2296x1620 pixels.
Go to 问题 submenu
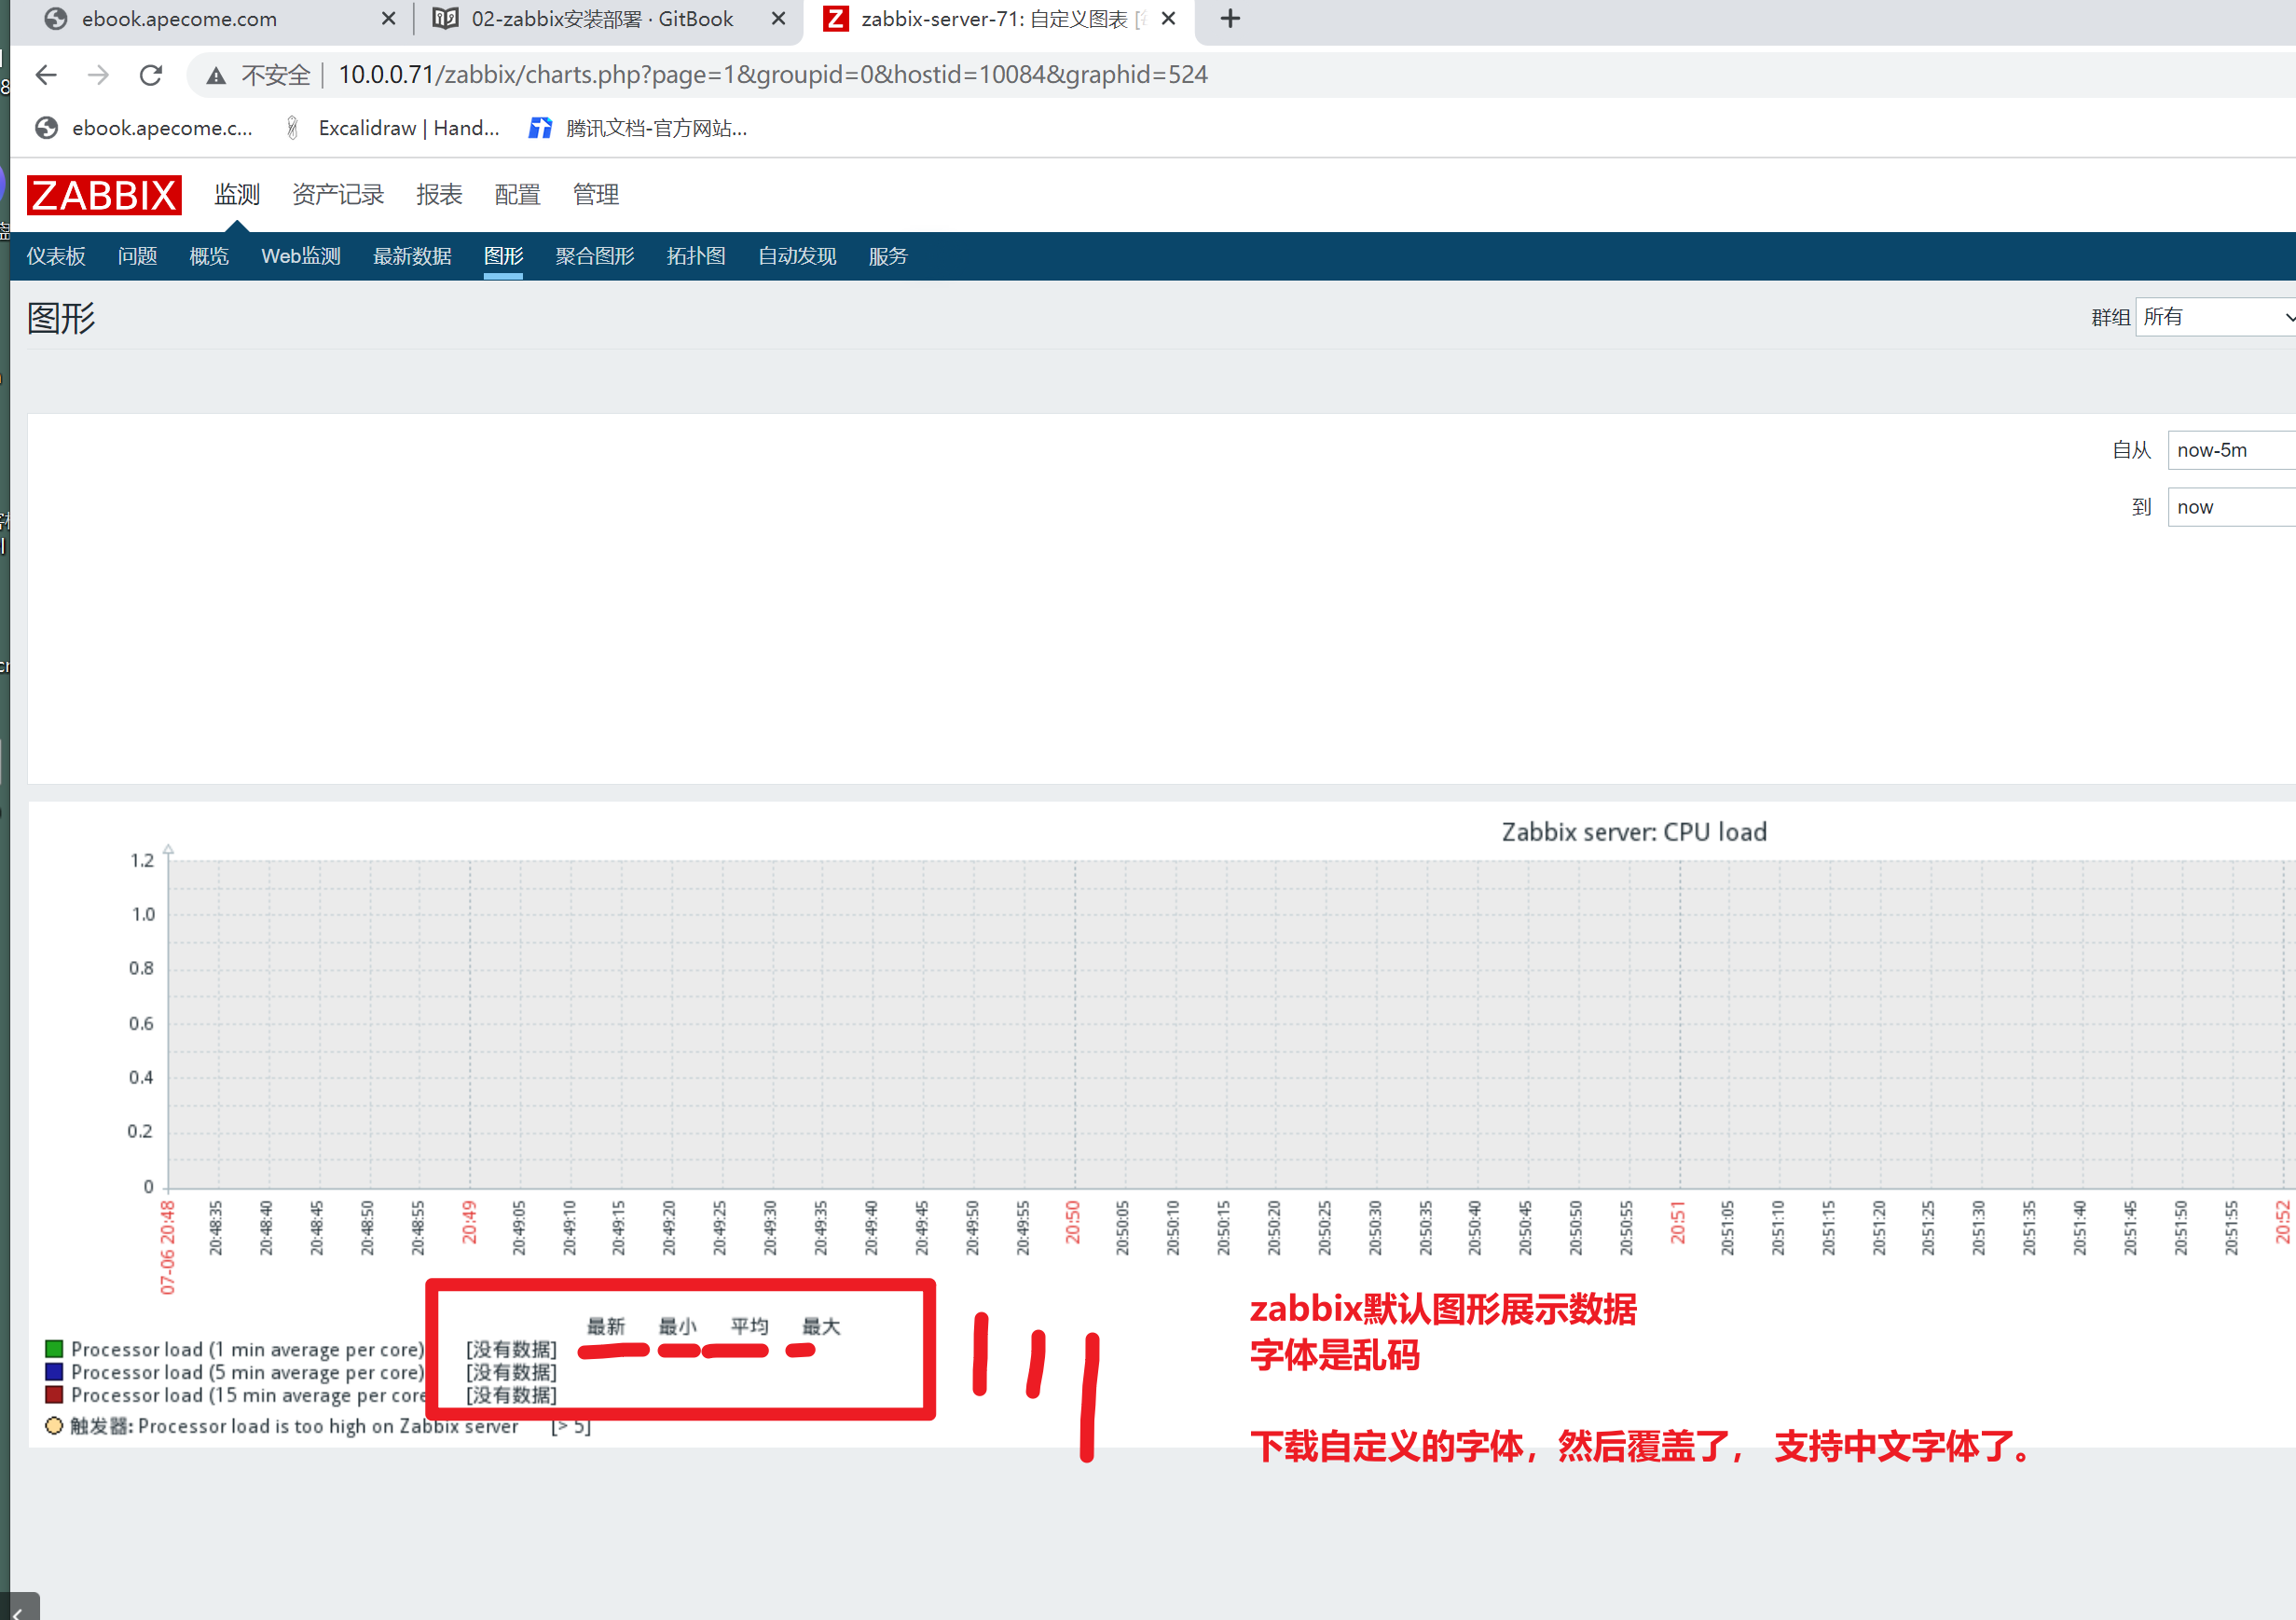[x=137, y=256]
